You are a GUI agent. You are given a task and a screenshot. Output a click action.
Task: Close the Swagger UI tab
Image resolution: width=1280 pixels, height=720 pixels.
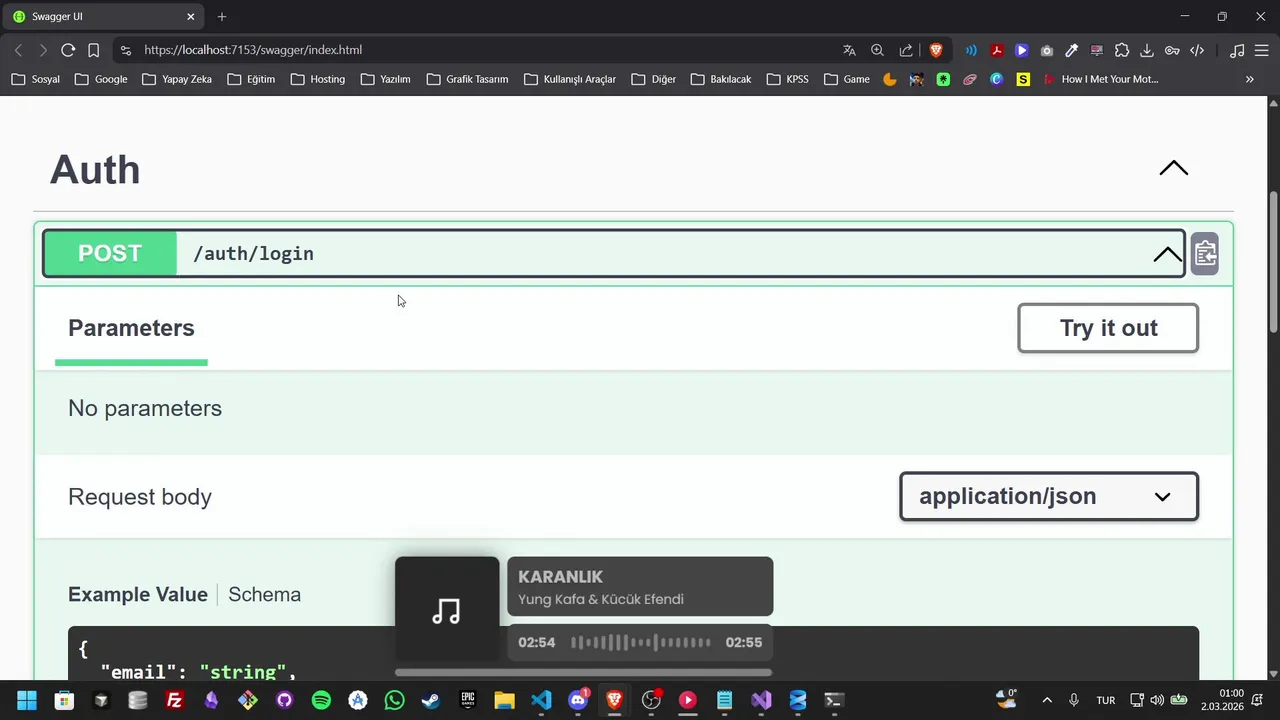point(191,17)
